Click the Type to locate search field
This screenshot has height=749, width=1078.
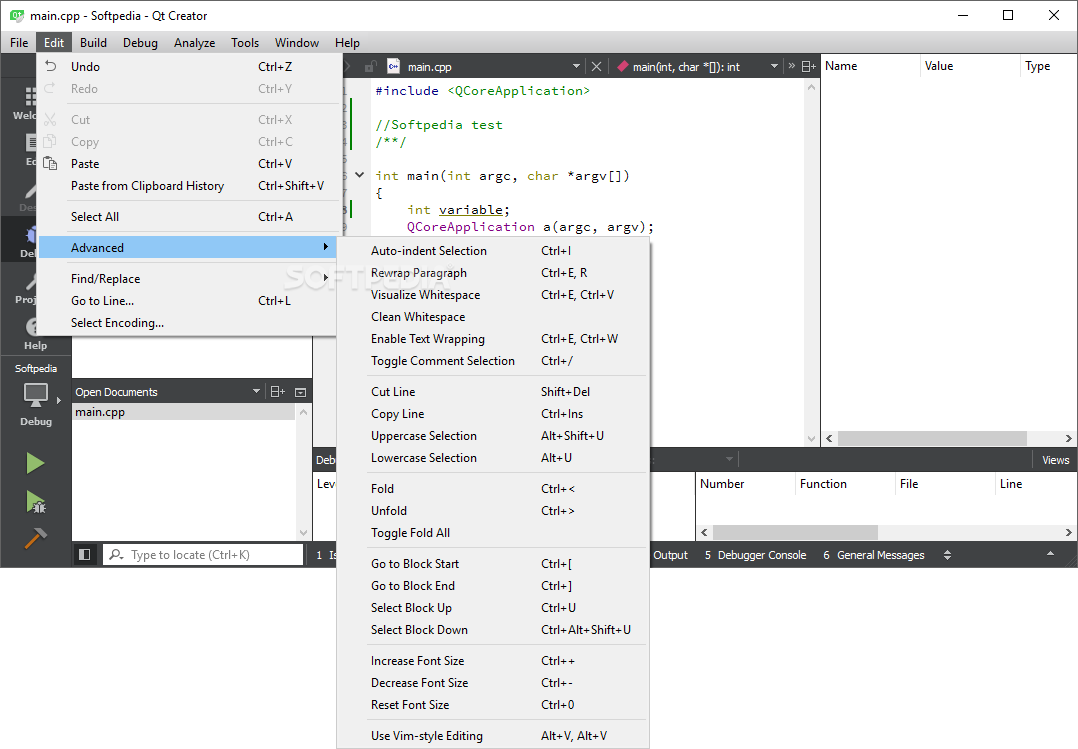click(203, 554)
